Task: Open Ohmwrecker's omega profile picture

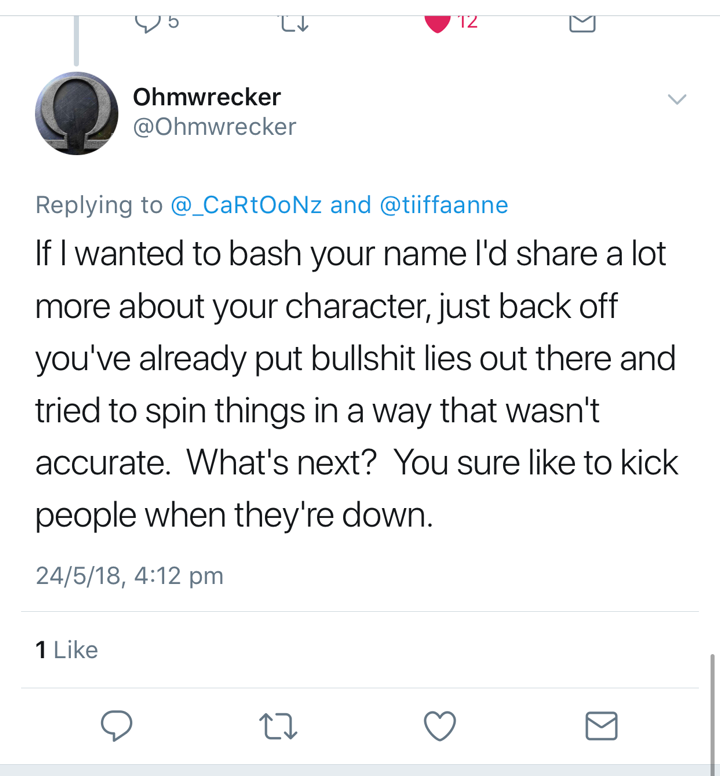Action: [77, 113]
